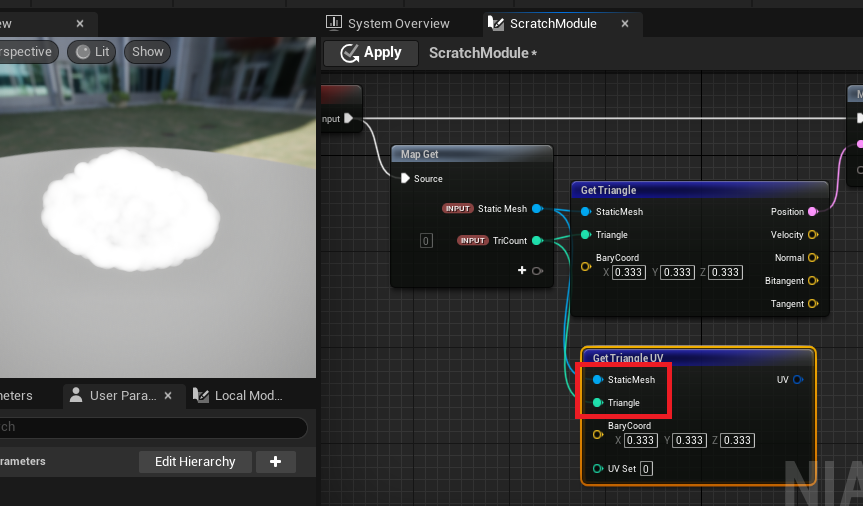
Task: Edit the UV Set value field
Action: point(646,469)
